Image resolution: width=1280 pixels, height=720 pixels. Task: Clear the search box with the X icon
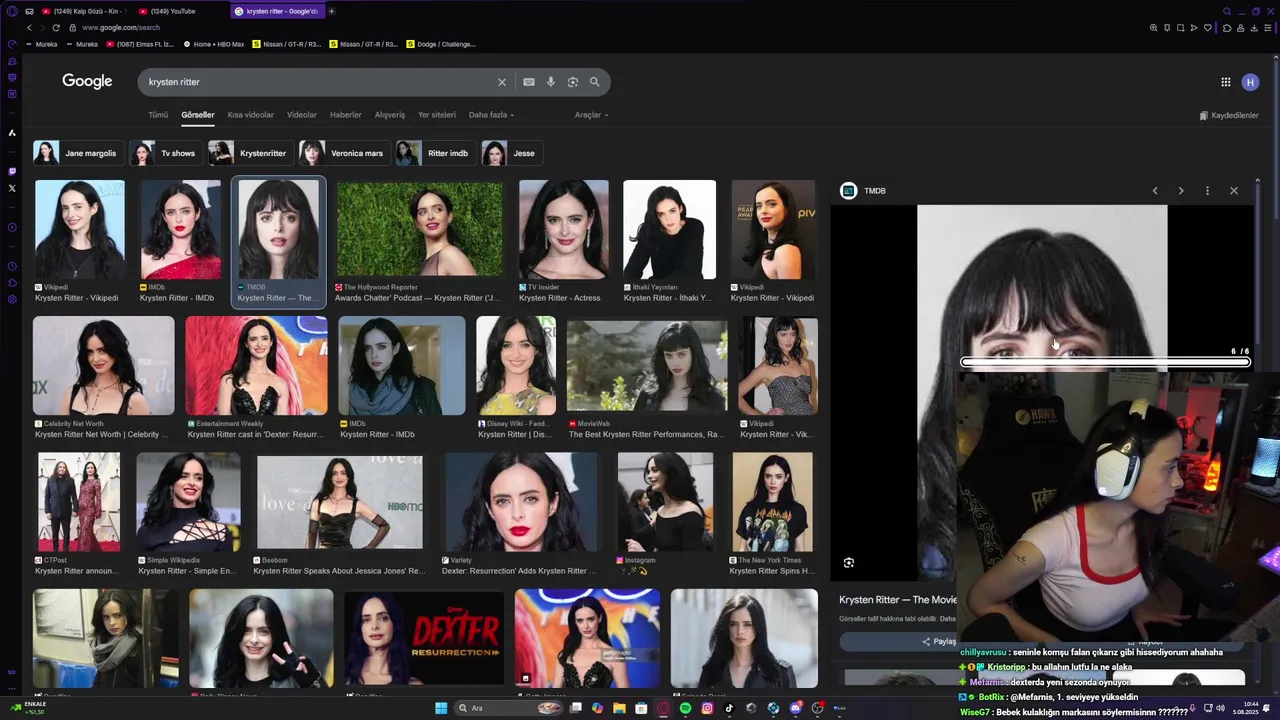click(x=502, y=82)
